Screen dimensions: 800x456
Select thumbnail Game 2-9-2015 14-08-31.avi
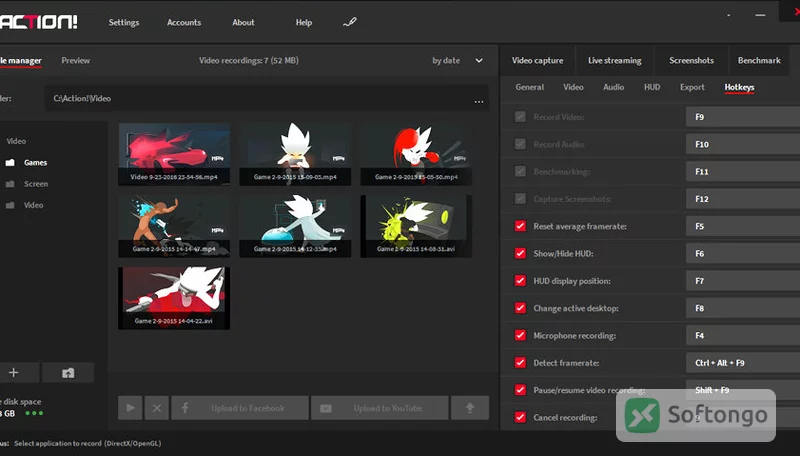(416, 226)
